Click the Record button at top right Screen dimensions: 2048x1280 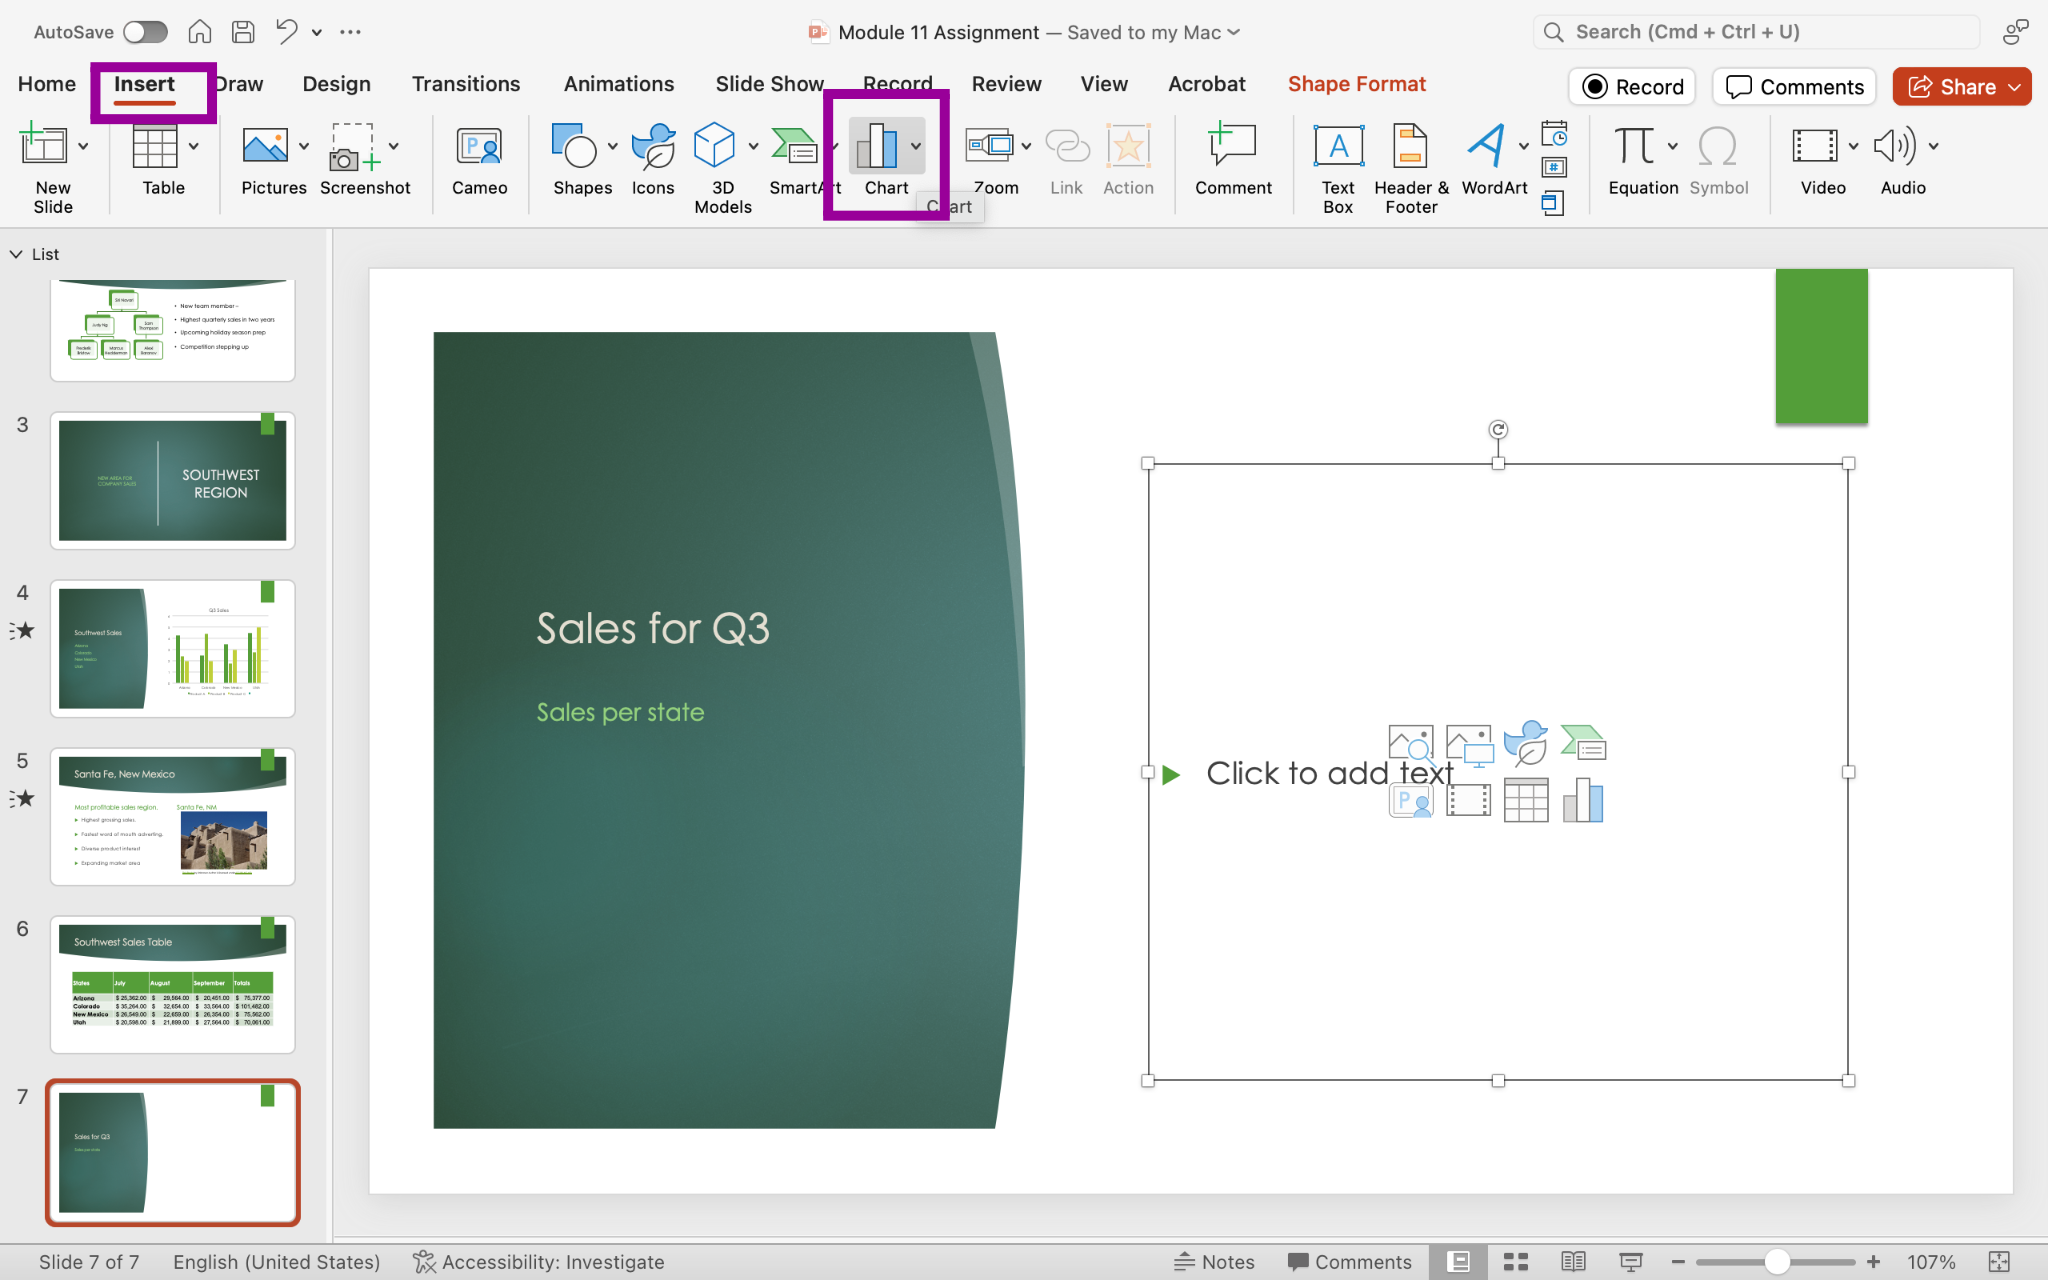(1632, 87)
